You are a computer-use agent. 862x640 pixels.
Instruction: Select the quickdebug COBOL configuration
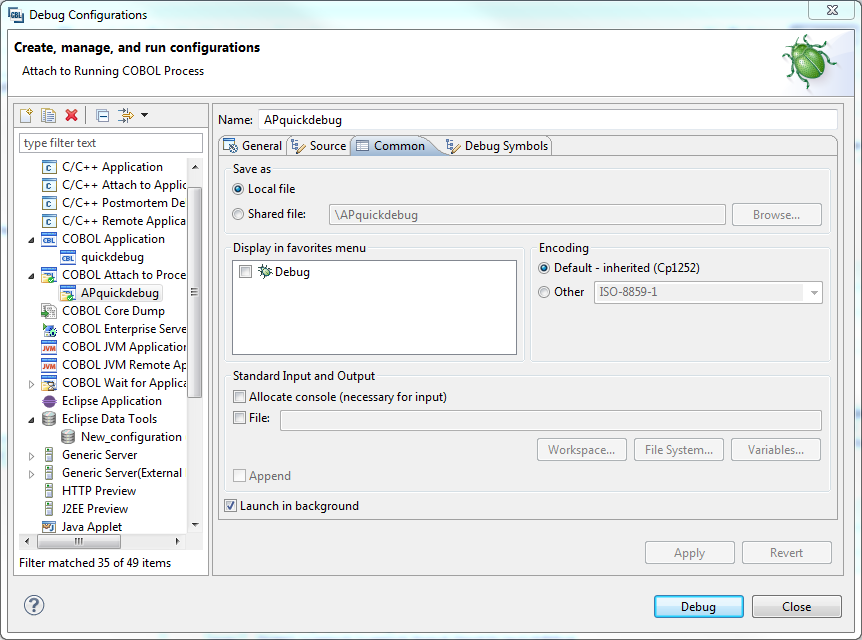tap(112, 257)
